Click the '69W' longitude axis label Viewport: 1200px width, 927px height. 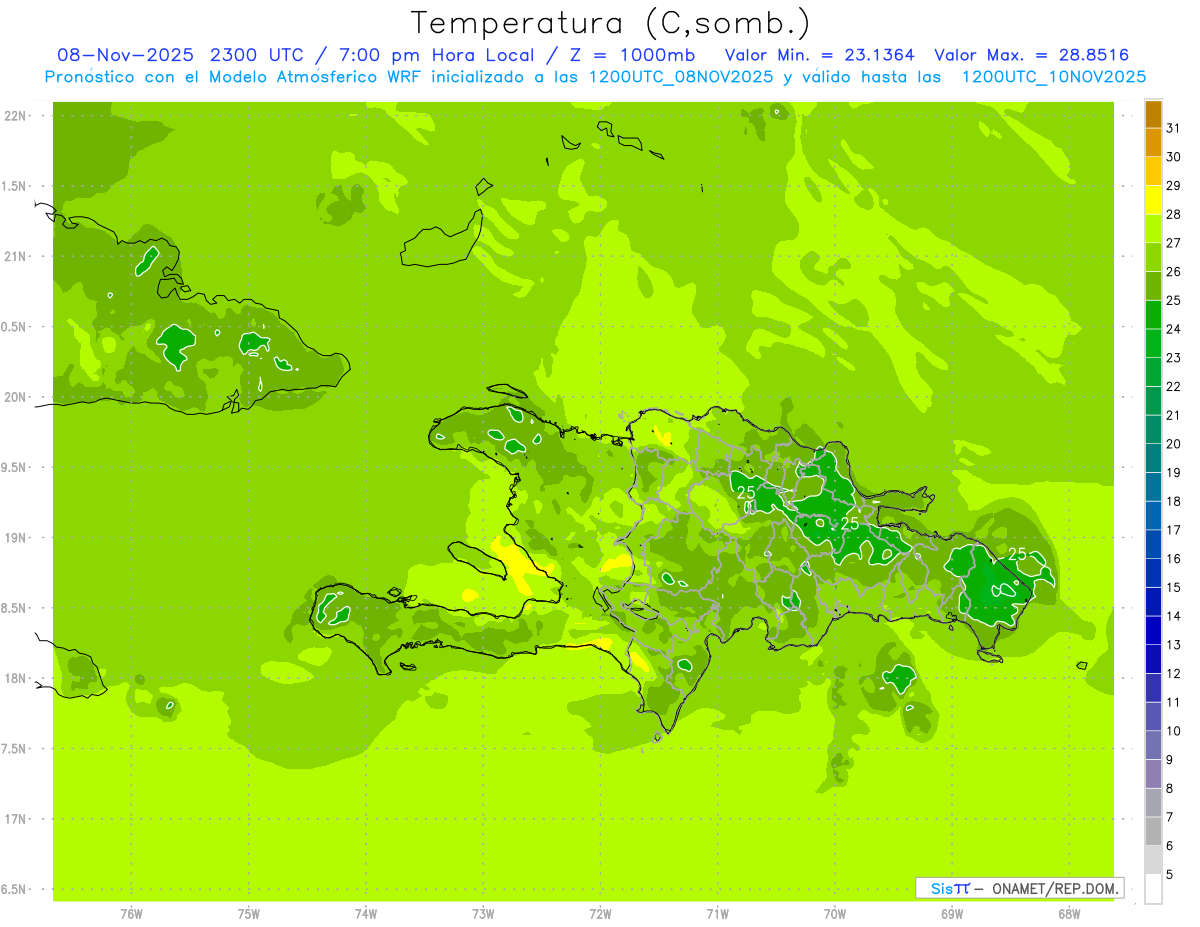tap(952, 914)
